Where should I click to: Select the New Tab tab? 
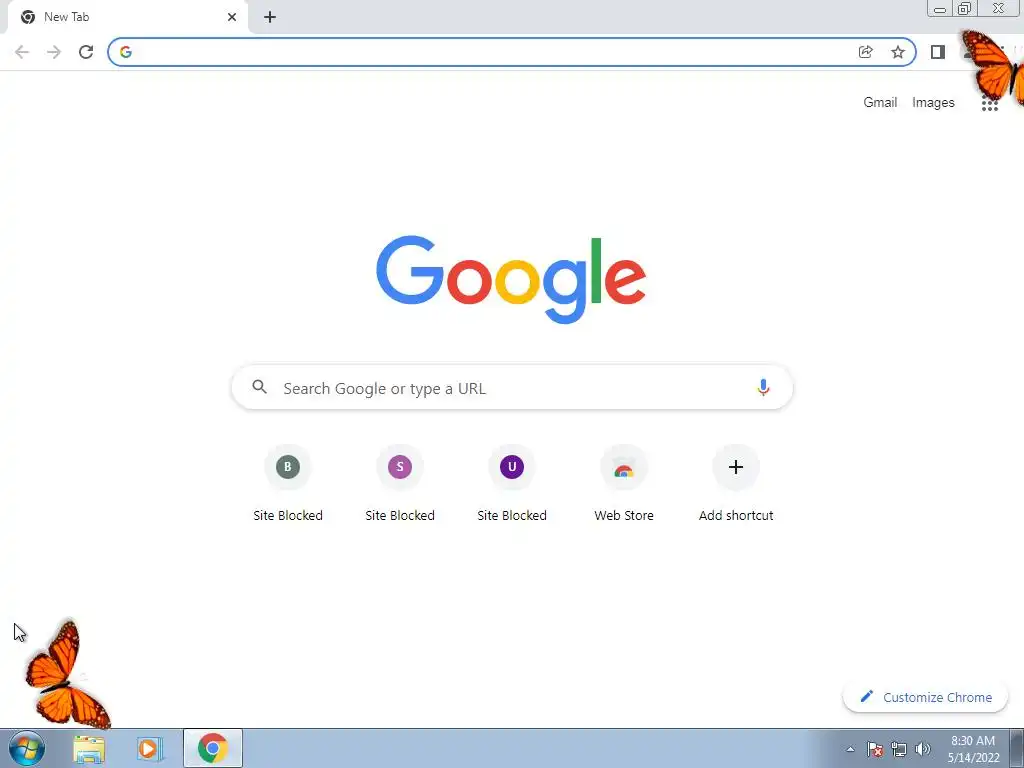(127, 17)
